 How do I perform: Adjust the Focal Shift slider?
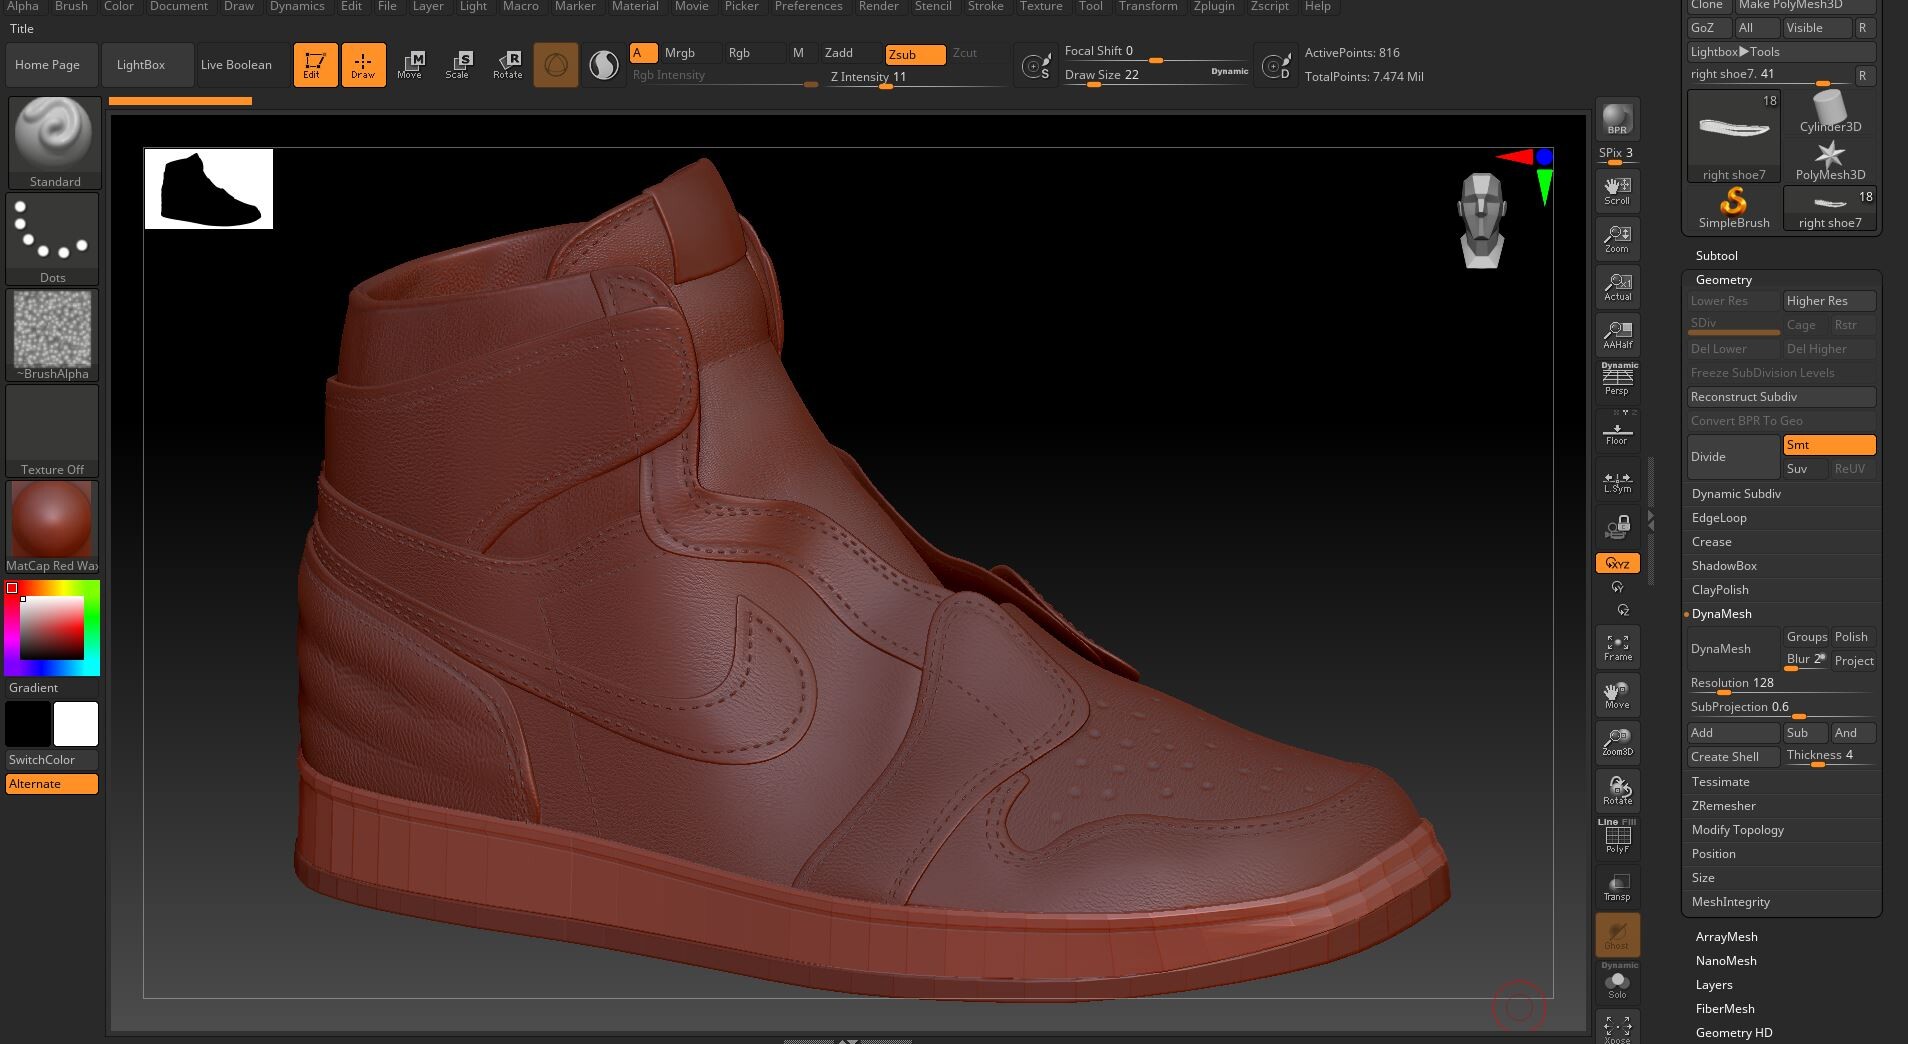(x=1156, y=52)
